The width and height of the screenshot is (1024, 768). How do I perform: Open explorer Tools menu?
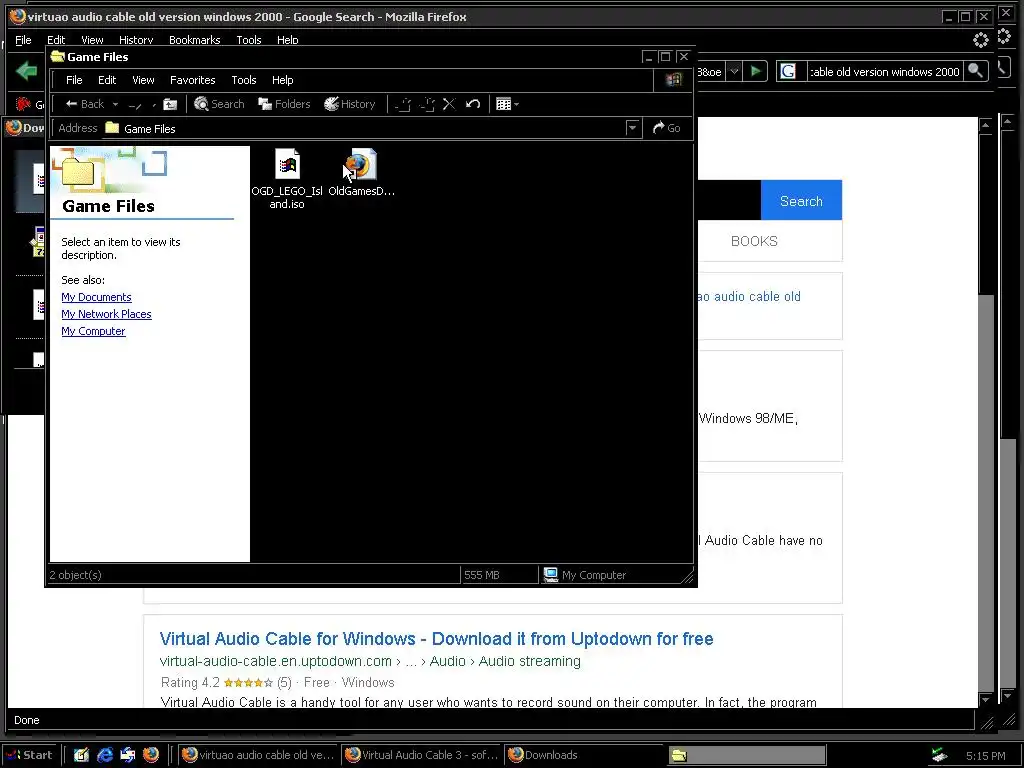(244, 80)
